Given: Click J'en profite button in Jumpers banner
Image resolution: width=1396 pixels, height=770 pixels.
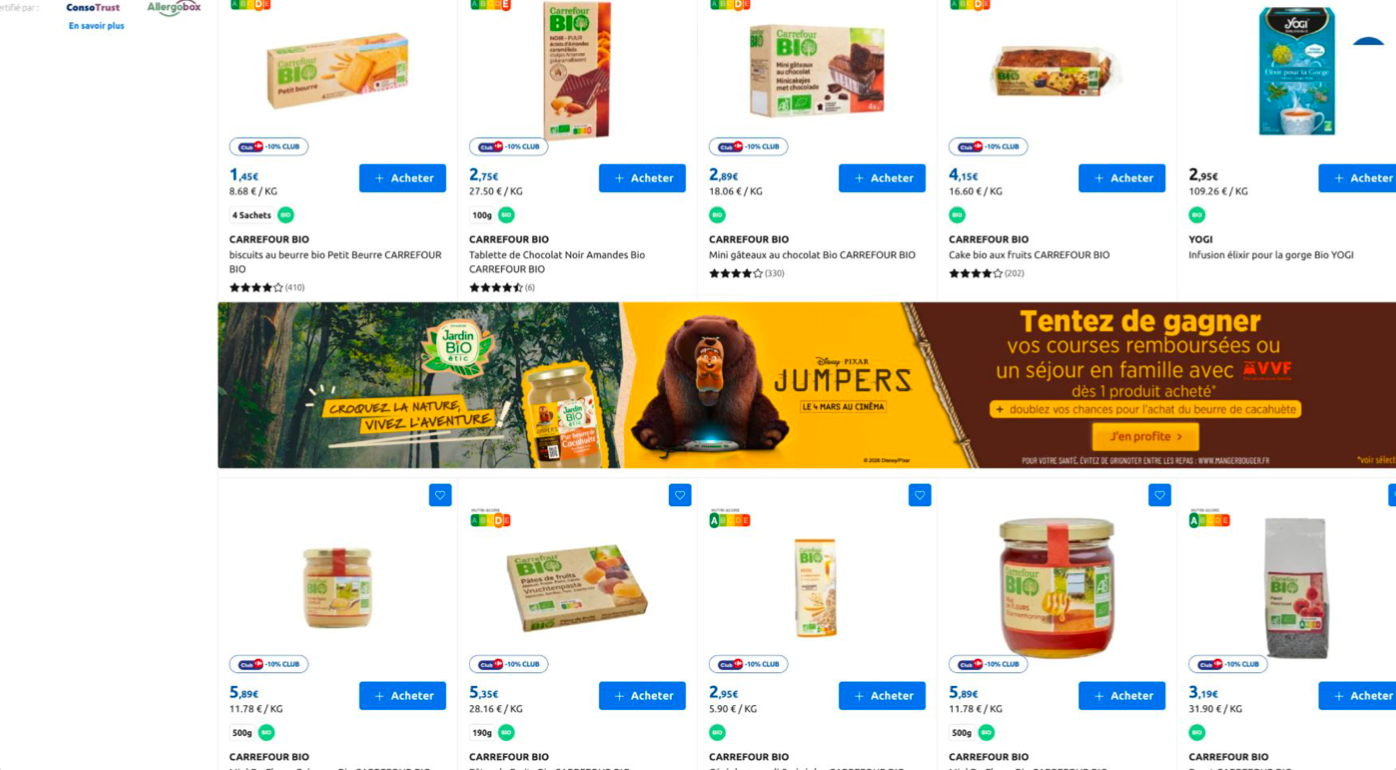Looking at the screenshot, I should [x=1146, y=437].
